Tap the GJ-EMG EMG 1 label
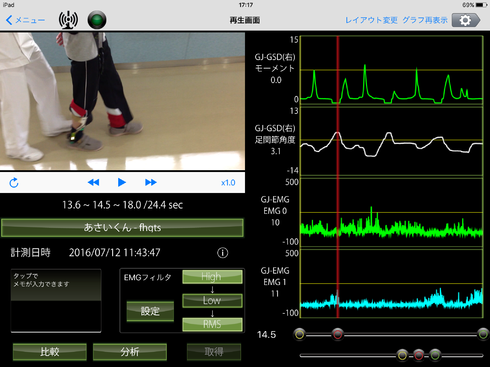This screenshot has height=367, width=490. pos(275,276)
